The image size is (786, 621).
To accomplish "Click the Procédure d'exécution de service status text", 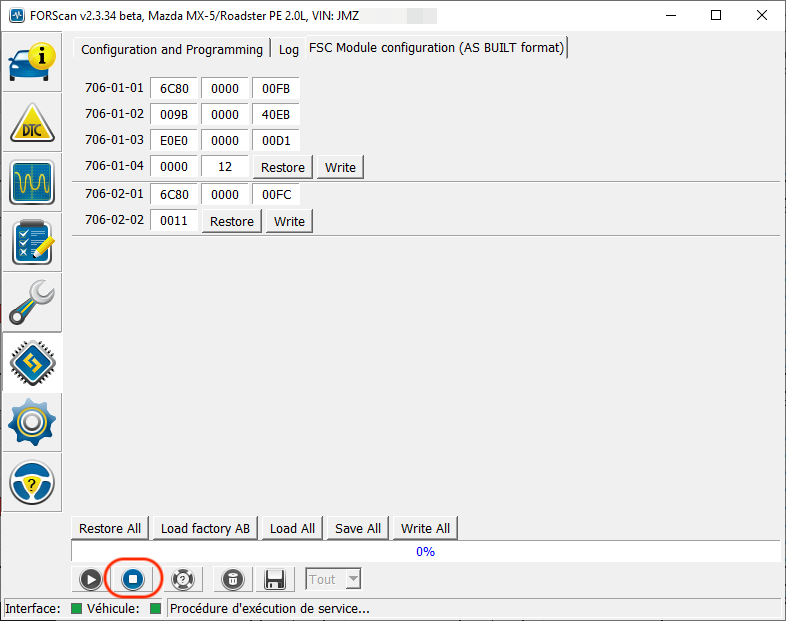I will pos(270,608).
